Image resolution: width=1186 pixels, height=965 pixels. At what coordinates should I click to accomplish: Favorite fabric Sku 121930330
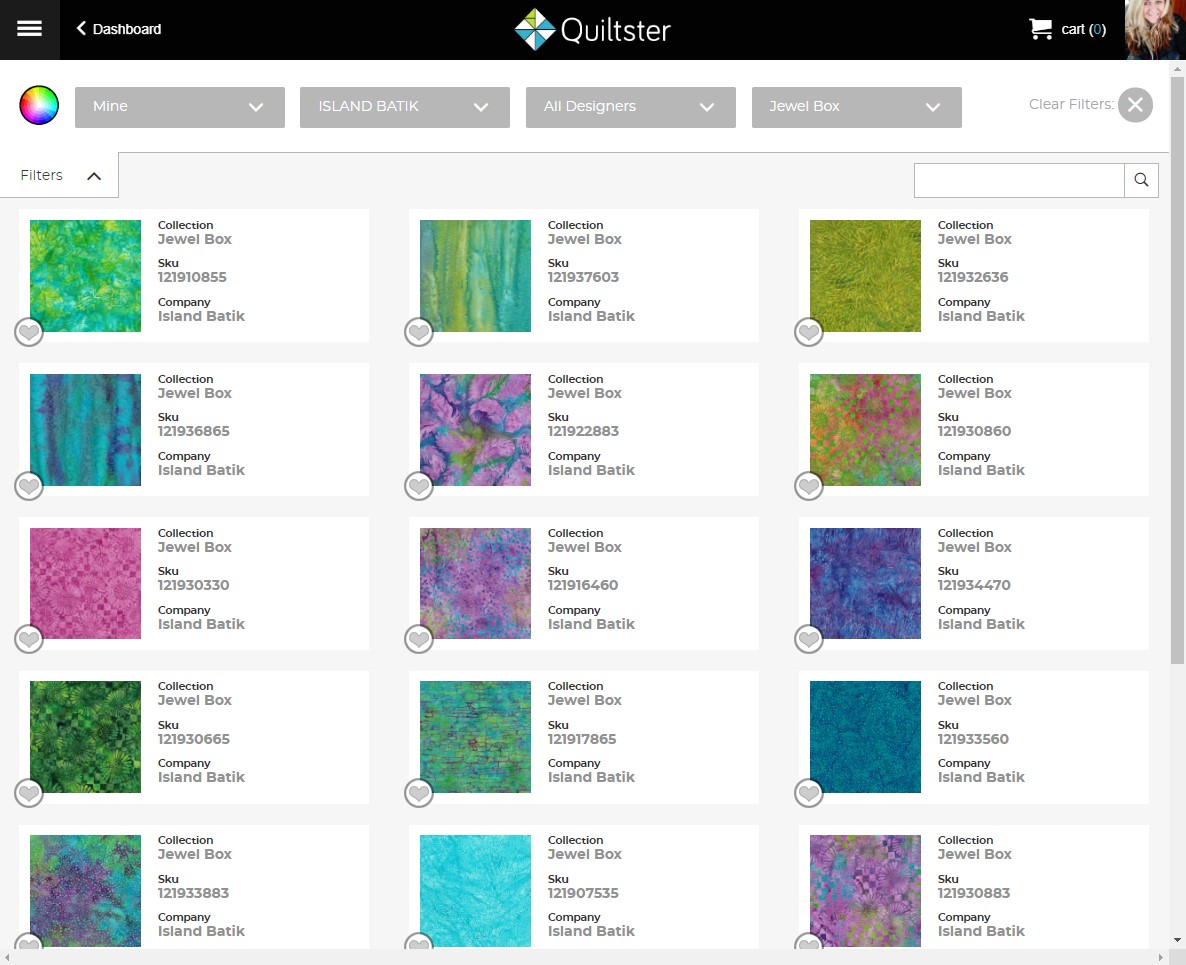(x=29, y=639)
